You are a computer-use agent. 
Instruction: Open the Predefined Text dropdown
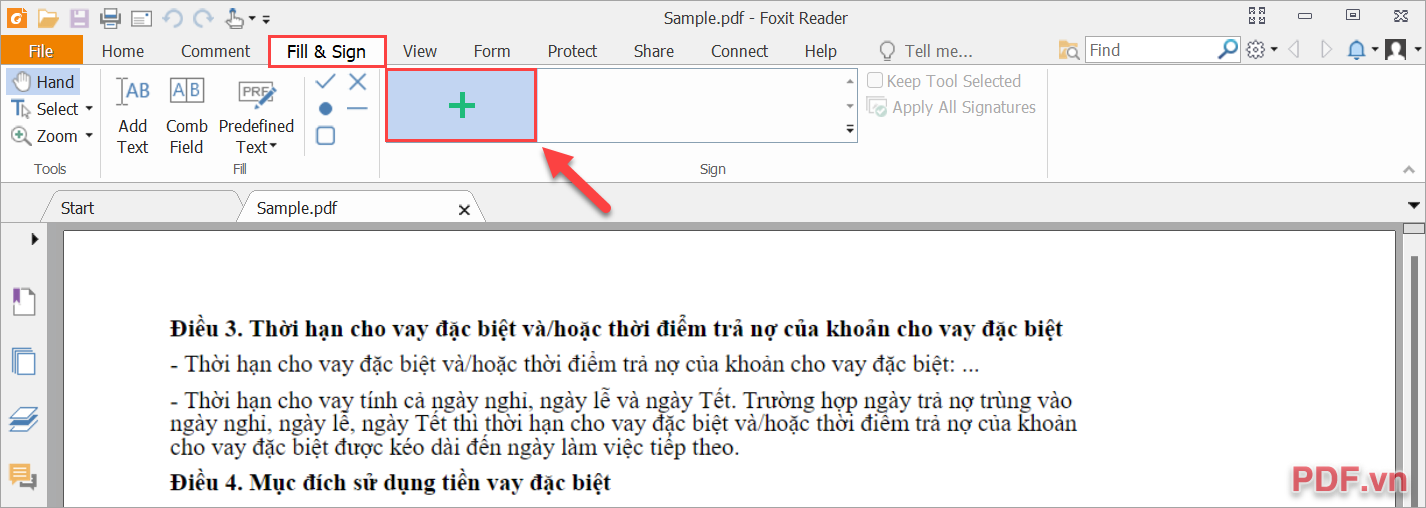[257, 116]
